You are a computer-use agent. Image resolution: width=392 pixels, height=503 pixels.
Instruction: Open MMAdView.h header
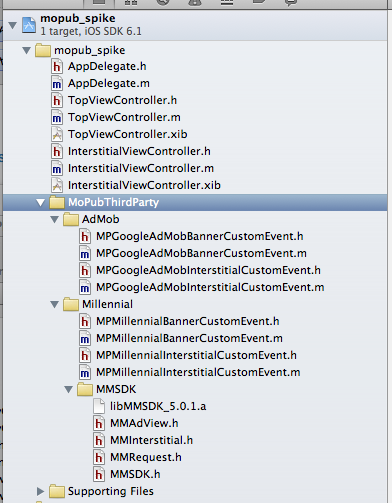(144, 423)
